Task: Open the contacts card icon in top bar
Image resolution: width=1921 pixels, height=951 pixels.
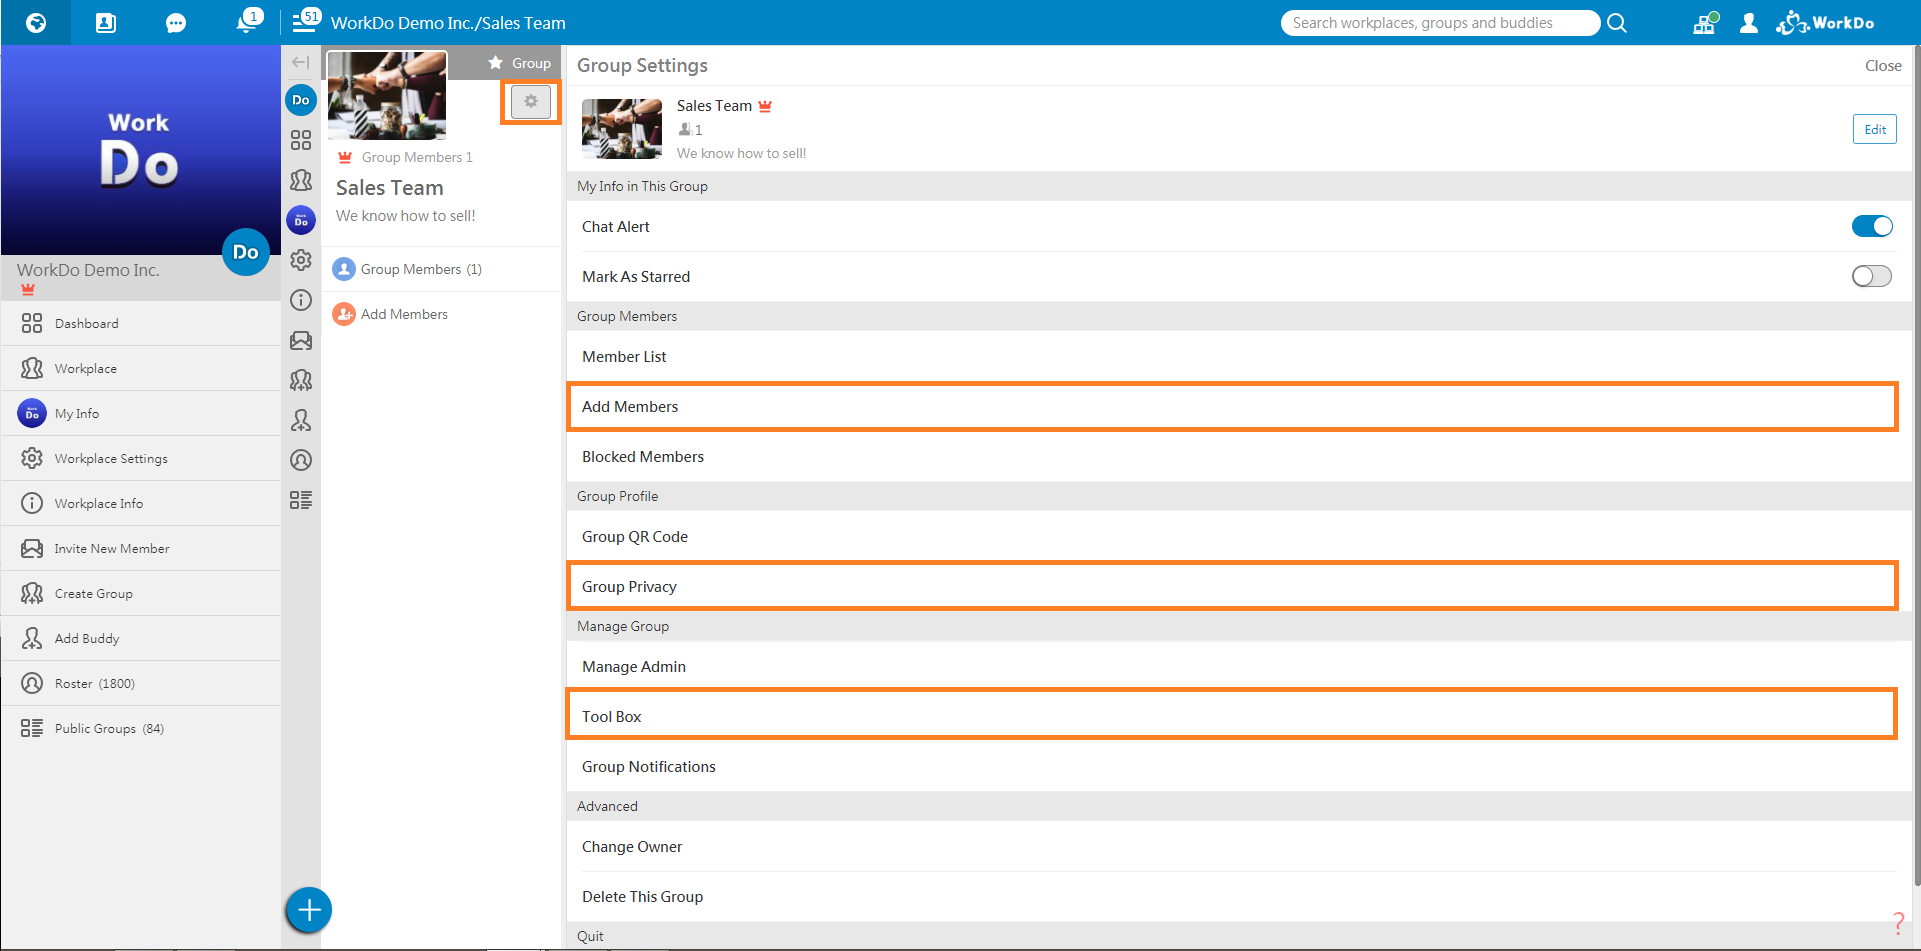Action: 106,23
